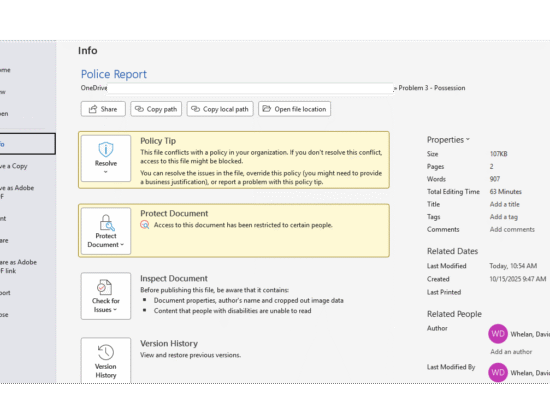Click the Share button icon
The width and height of the screenshot is (550, 413).
click(93, 109)
